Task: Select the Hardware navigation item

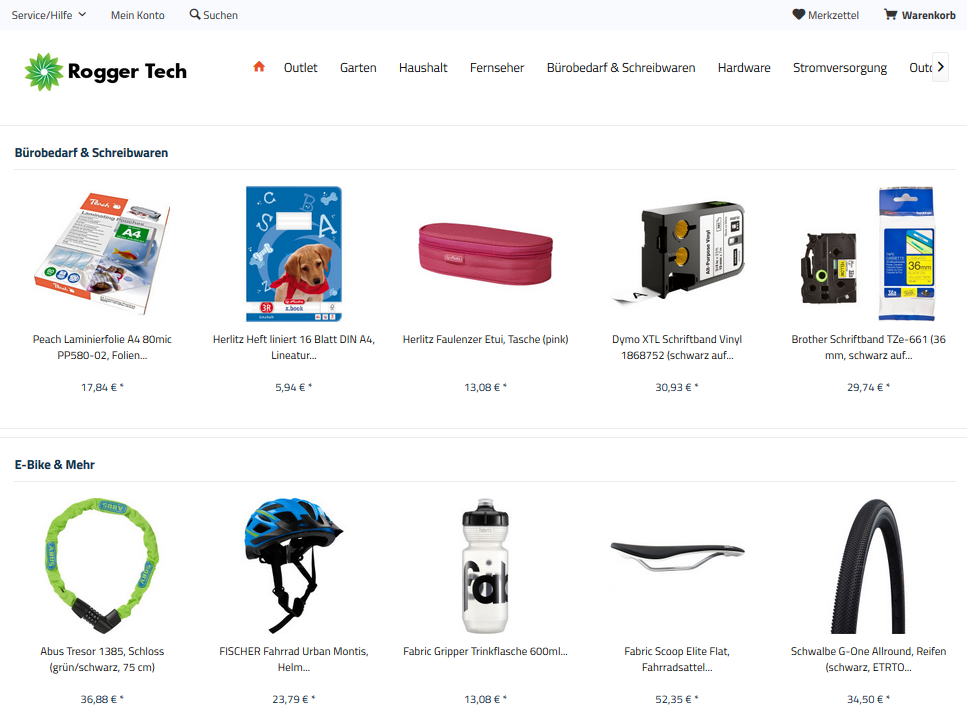Action: [x=744, y=68]
